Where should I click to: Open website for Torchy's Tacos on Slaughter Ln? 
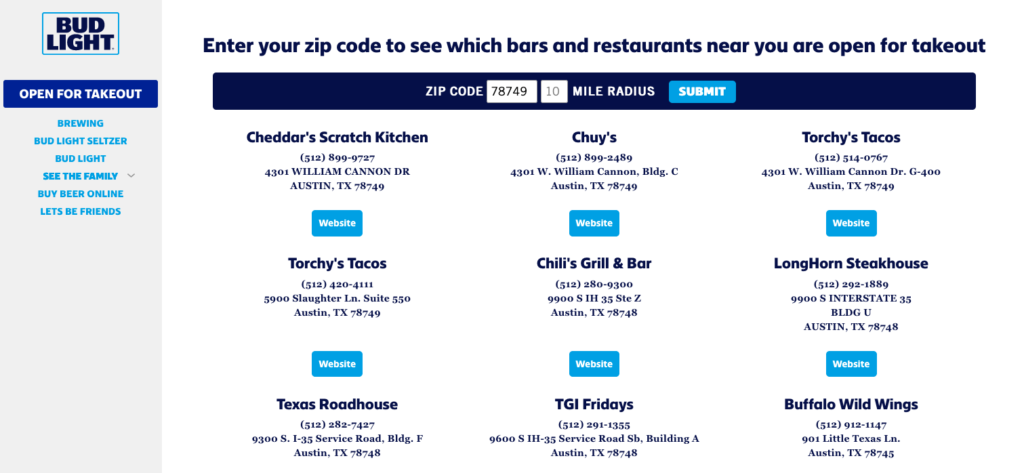pyautogui.click(x=337, y=364)
